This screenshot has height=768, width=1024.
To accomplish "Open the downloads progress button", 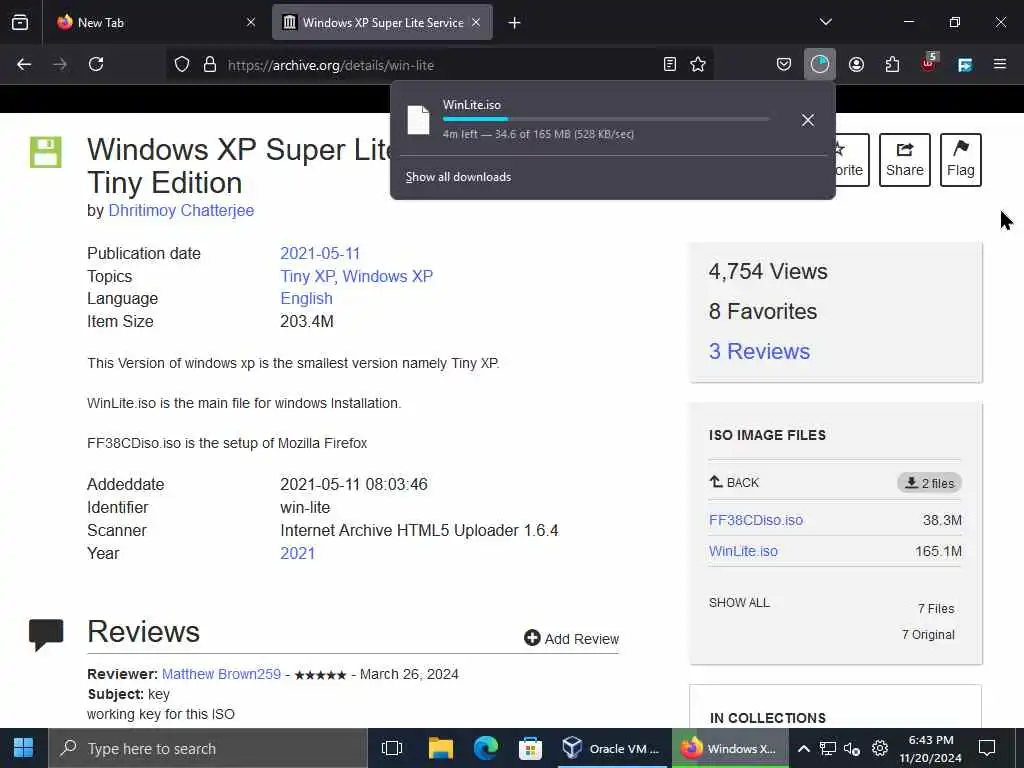I will tap(820, 64).
